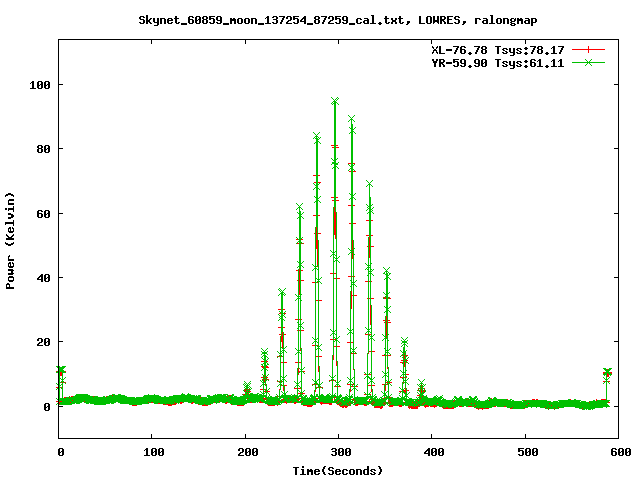The width and height of the screenshot is (640, 480).
Task: Click the tallest green peak marker near 95 K
Action: (335, 101)
